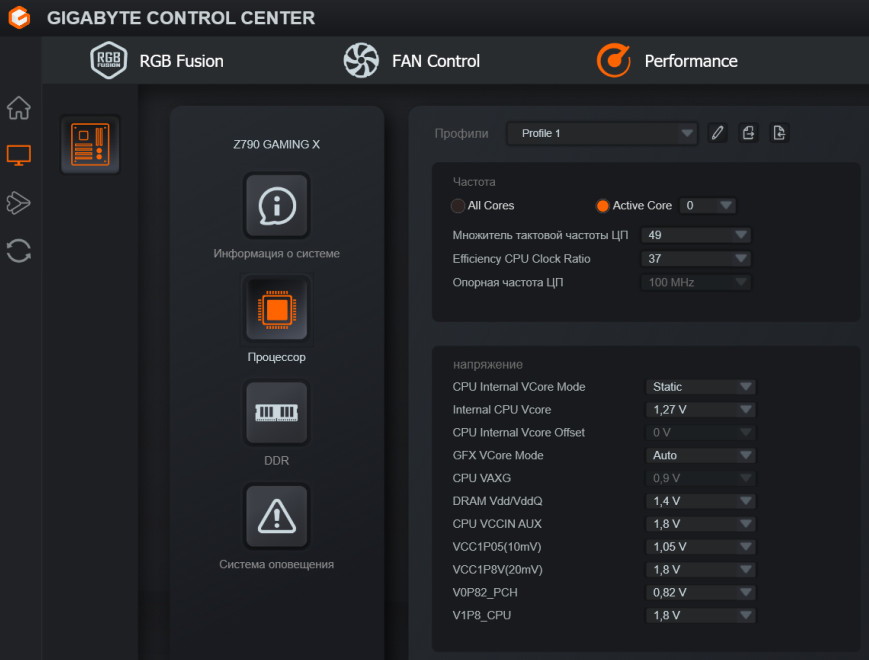Click the напряжение section heading
The height and width of the screenshot is (660, 869).
coord(488,364)
